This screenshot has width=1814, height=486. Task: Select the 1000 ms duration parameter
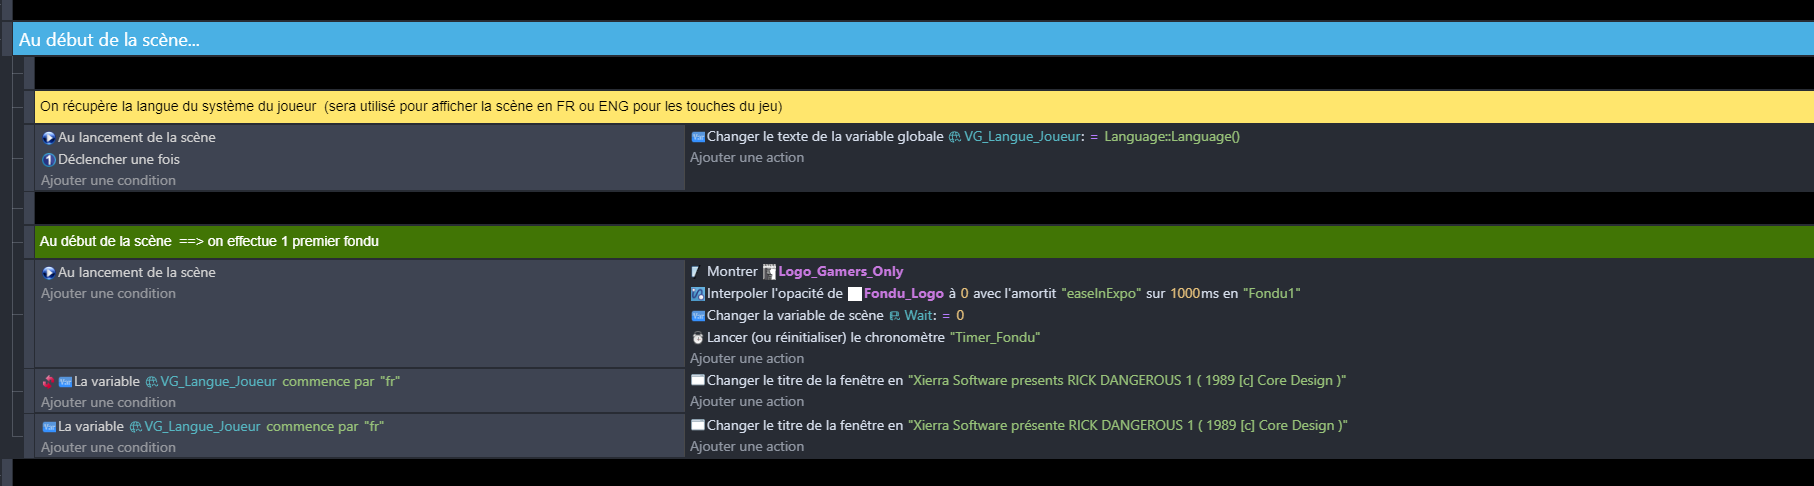click(1184, 294)
